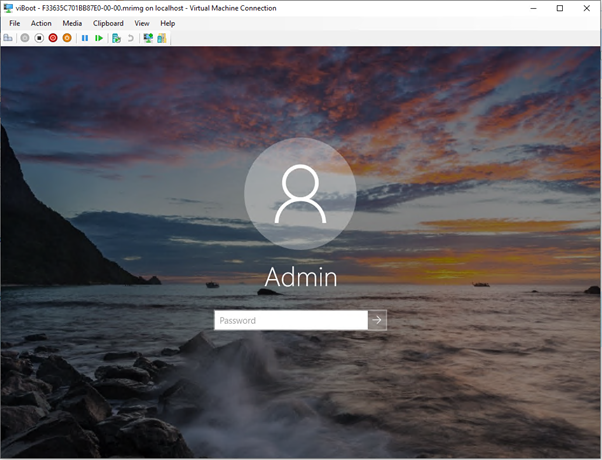Click the last icon in the toolbar
This screenshot has width=602, height=460.
[162, 38]
